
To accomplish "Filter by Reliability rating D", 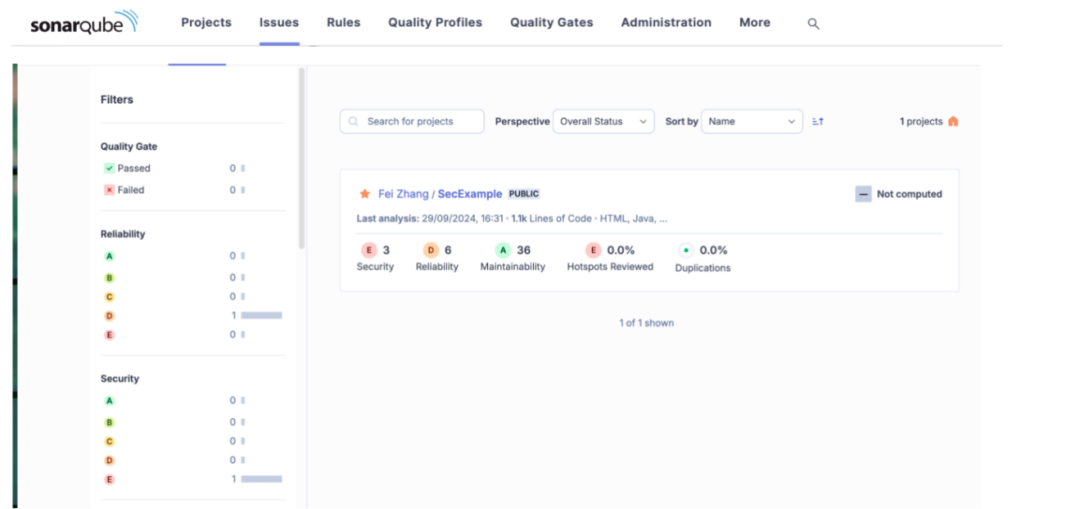I will pos(110,316).
